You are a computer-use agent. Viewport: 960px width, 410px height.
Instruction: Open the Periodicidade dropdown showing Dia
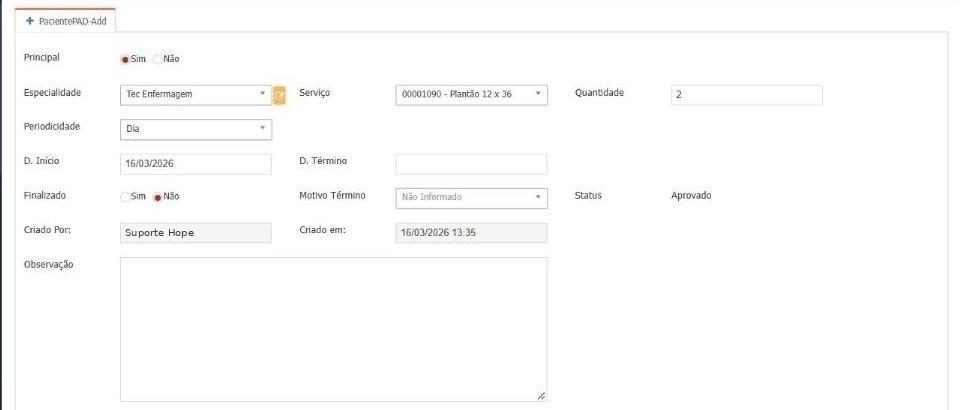click(x=196, y=129)
